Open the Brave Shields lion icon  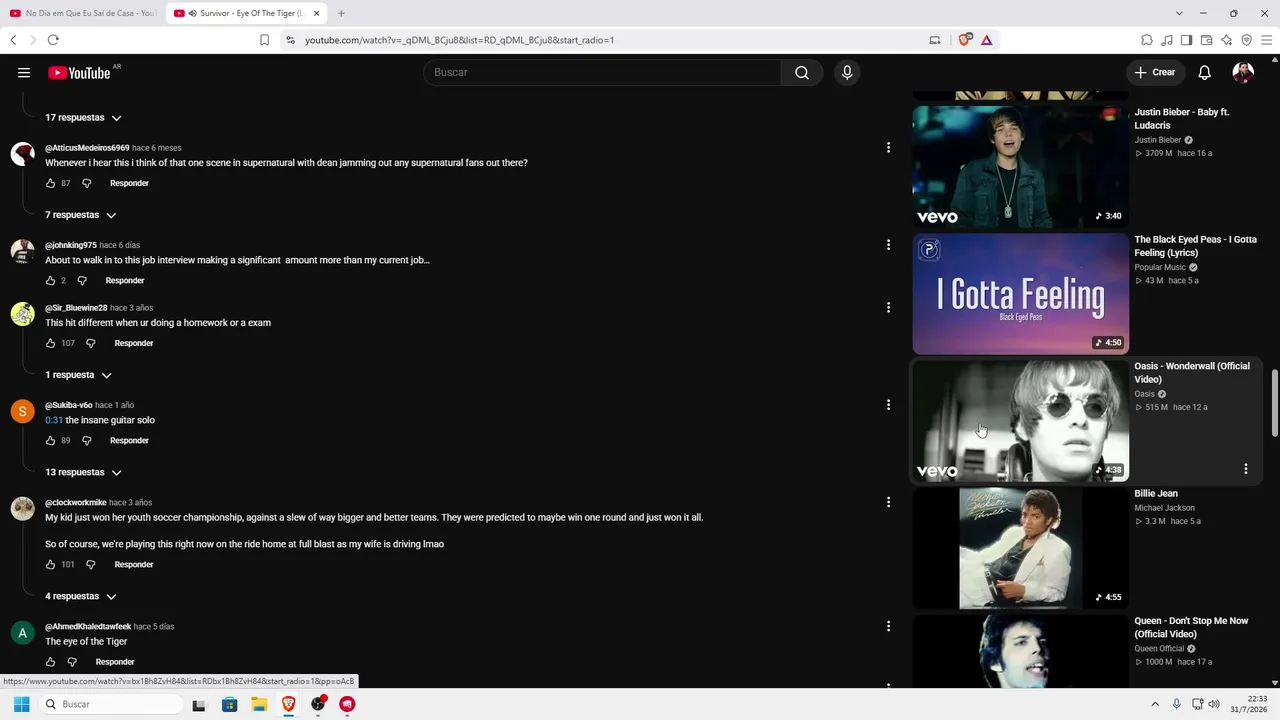coord(964,40)
